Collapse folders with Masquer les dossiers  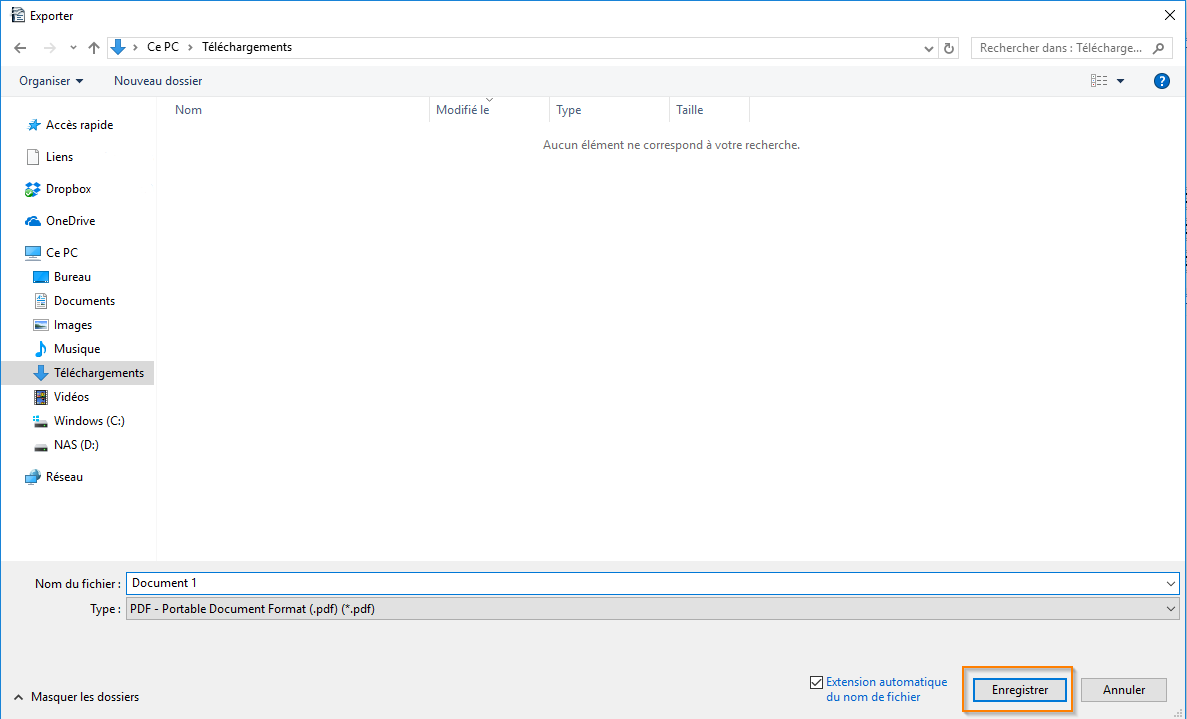tap(76, 697)
